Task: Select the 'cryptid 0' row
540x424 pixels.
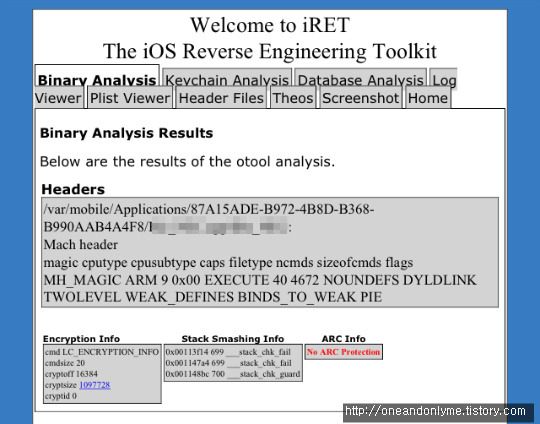Action: coord(61,396)
